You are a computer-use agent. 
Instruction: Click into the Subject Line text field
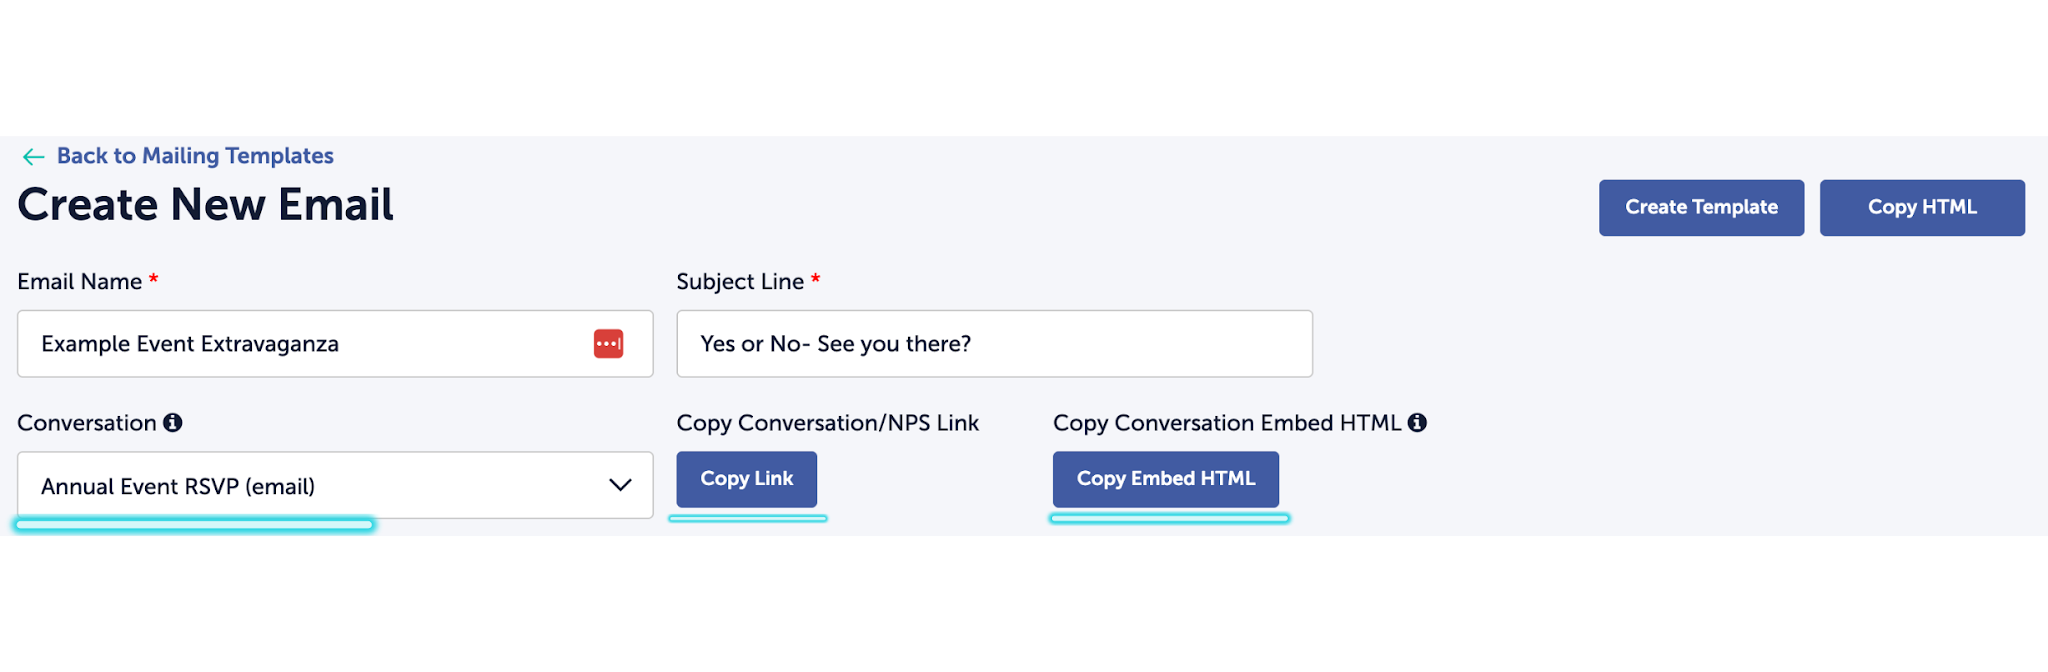pos(994,344)
